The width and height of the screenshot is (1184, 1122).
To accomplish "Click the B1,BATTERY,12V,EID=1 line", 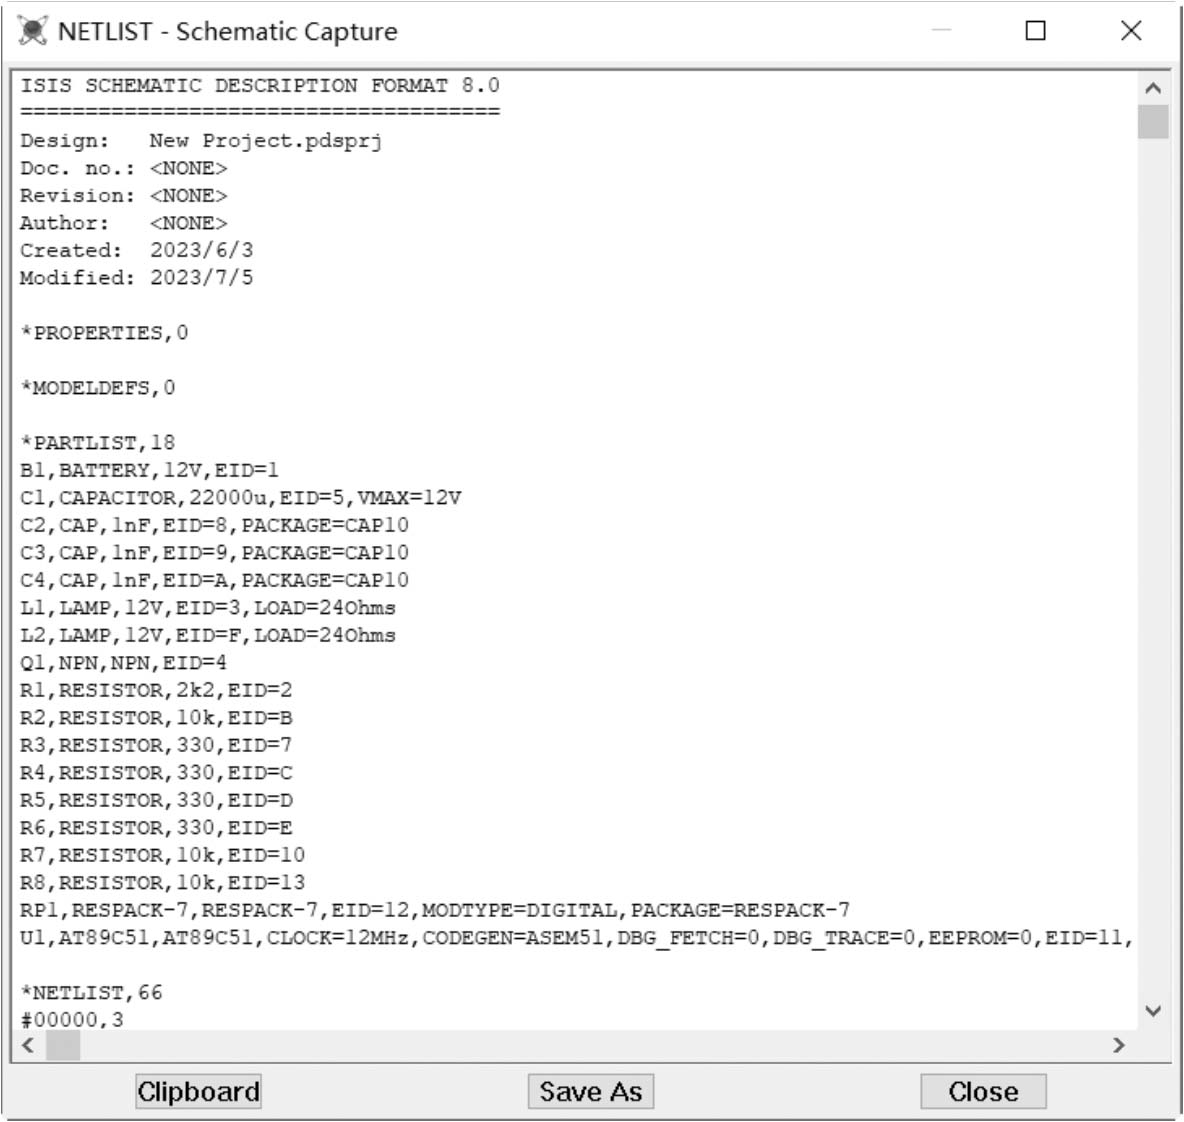I will 150,470.
